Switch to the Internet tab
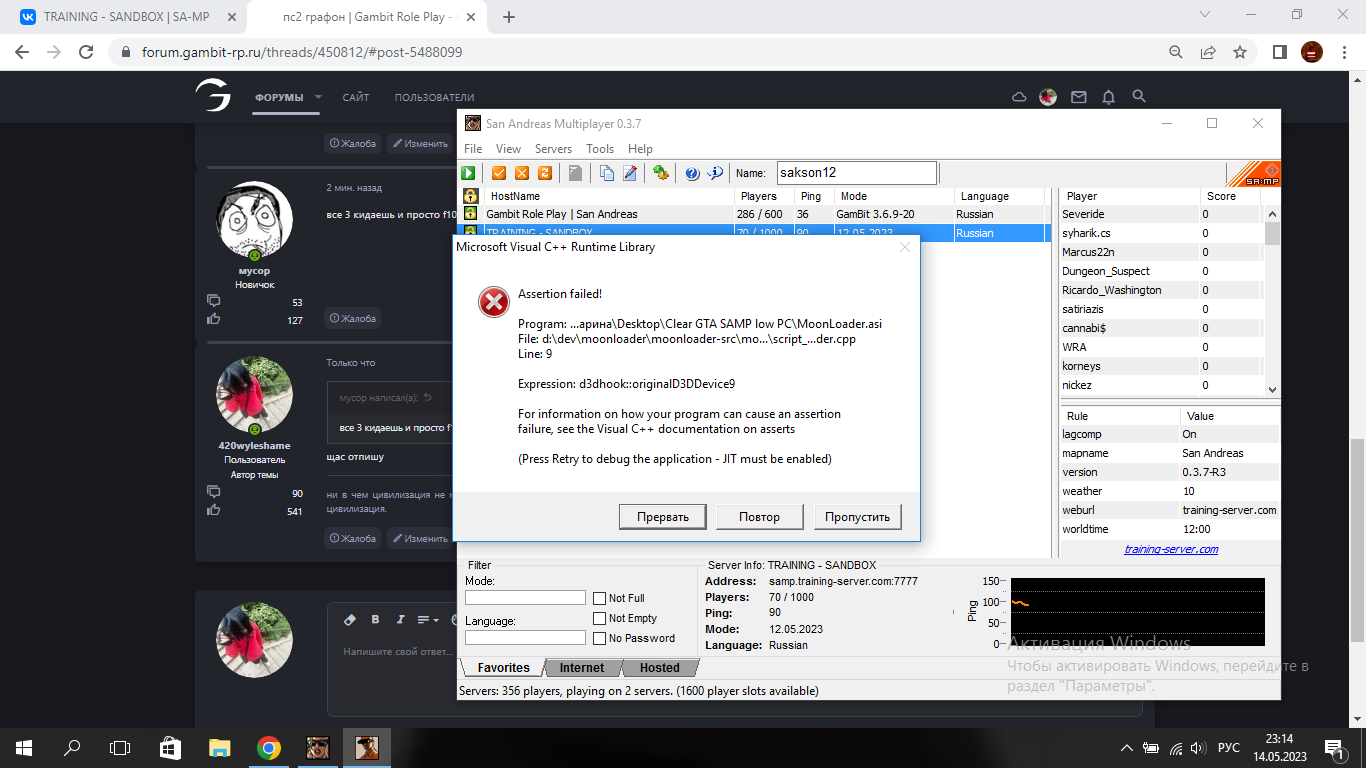Image resolution: width=1366 pixels, height=768 pixels. pos(582,668)
